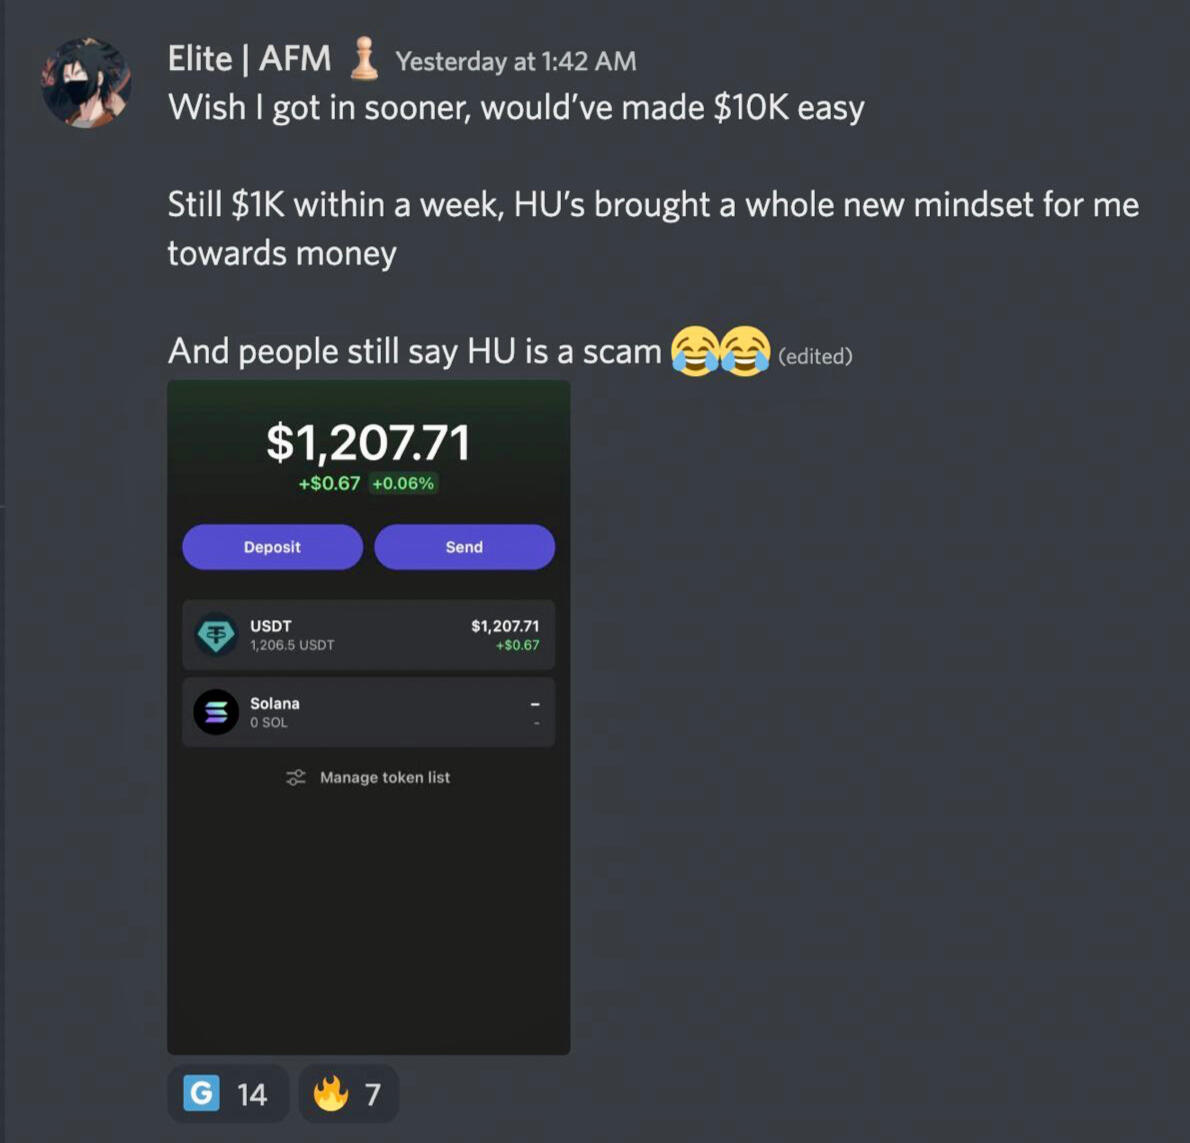Click the Yesterday at 1:42 AM timestamp

coord(516,61)
